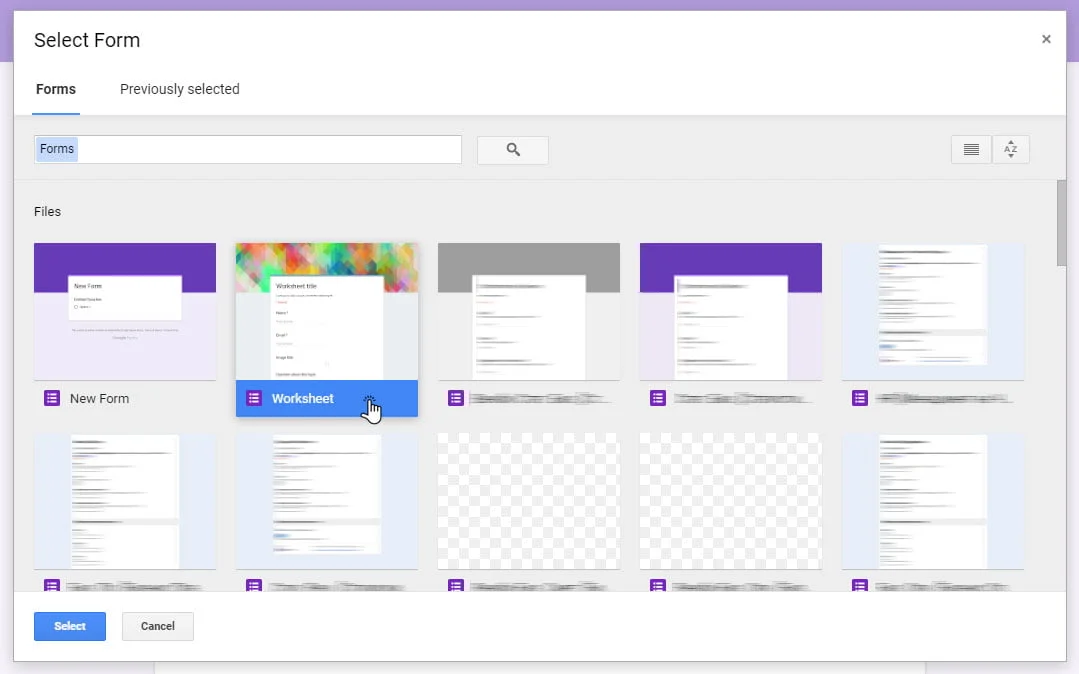Screen dimensions: 1079x674
Task: Select the gray-header form thumbnail
Action: click(x=528, y=311)
